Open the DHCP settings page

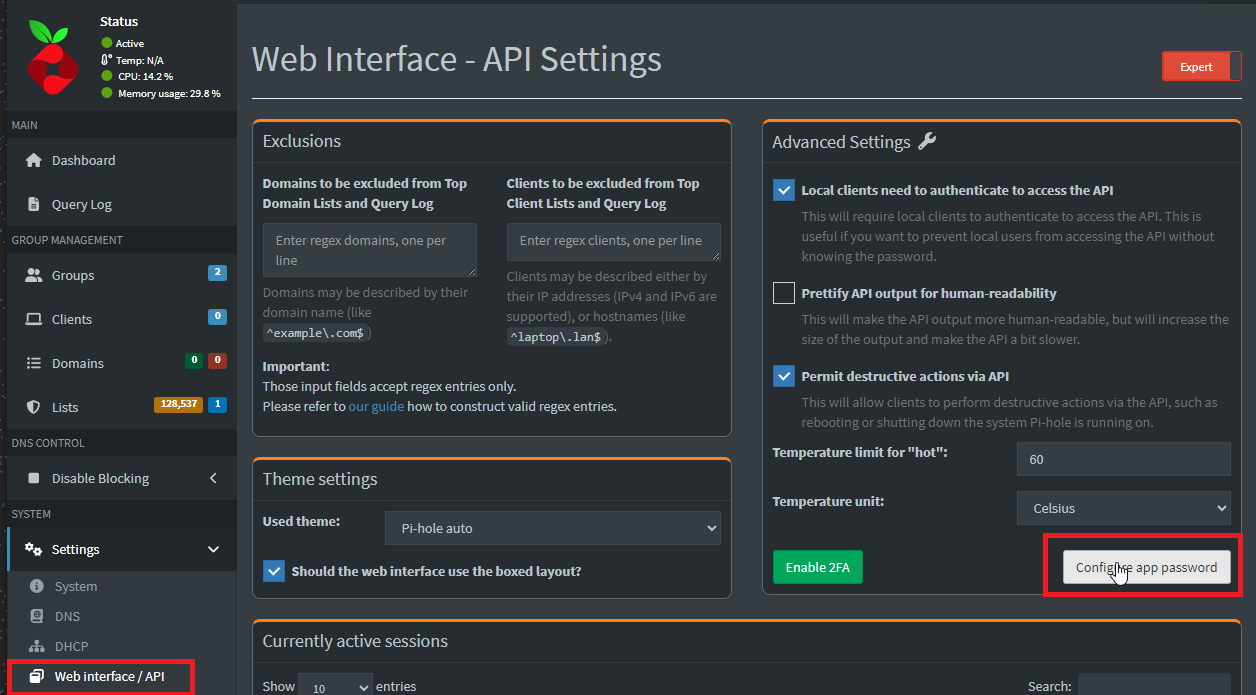pos(71,646)
